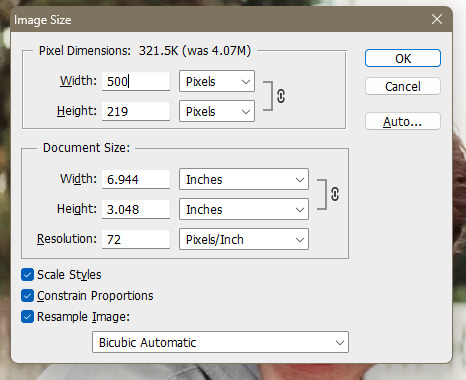
Task: Click the pixel Width field showing 500
Action: point(136,81)
